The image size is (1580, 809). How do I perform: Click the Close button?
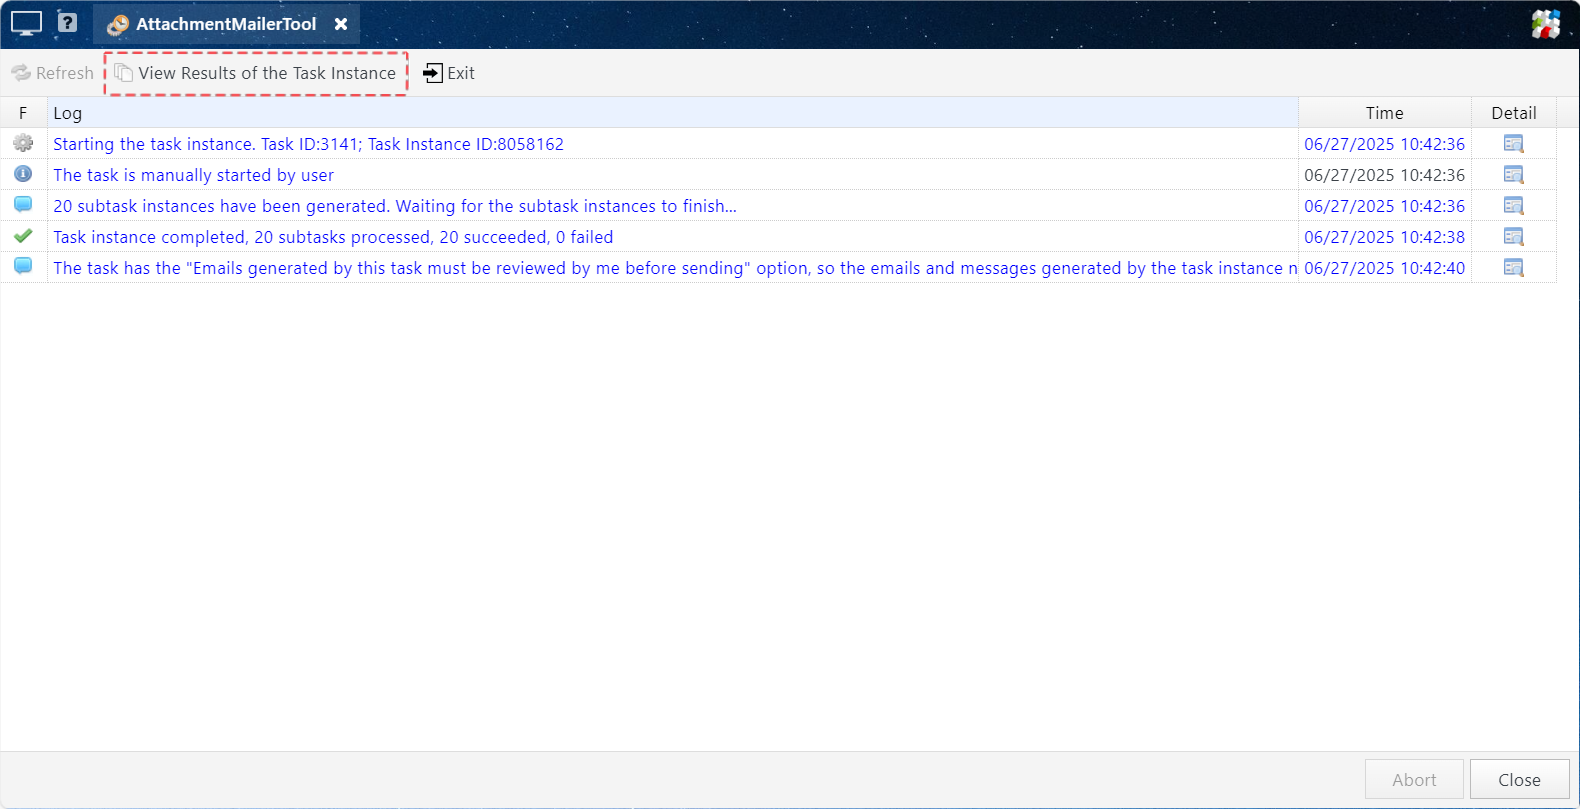[1519, 779]
